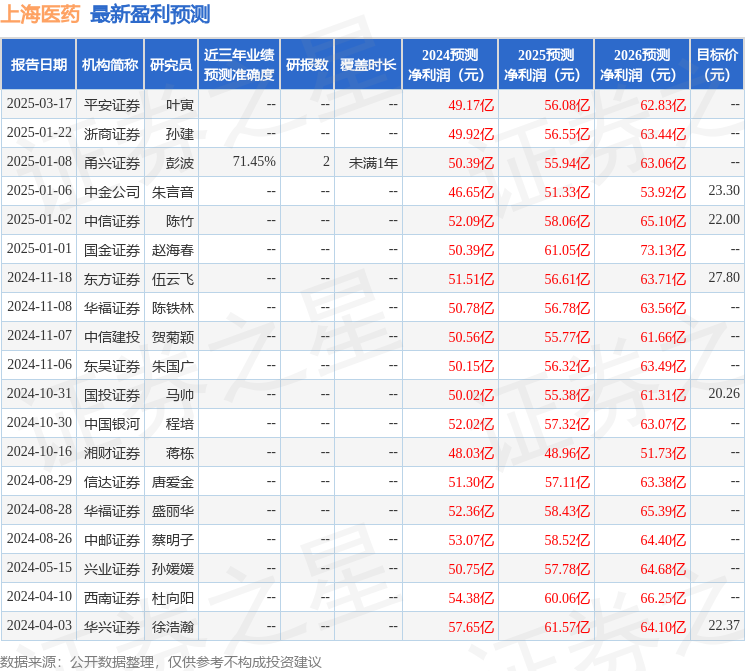745x671 pixels.
Task: Click researcher 徐浩瀚
Action: (x=173, y=627)
